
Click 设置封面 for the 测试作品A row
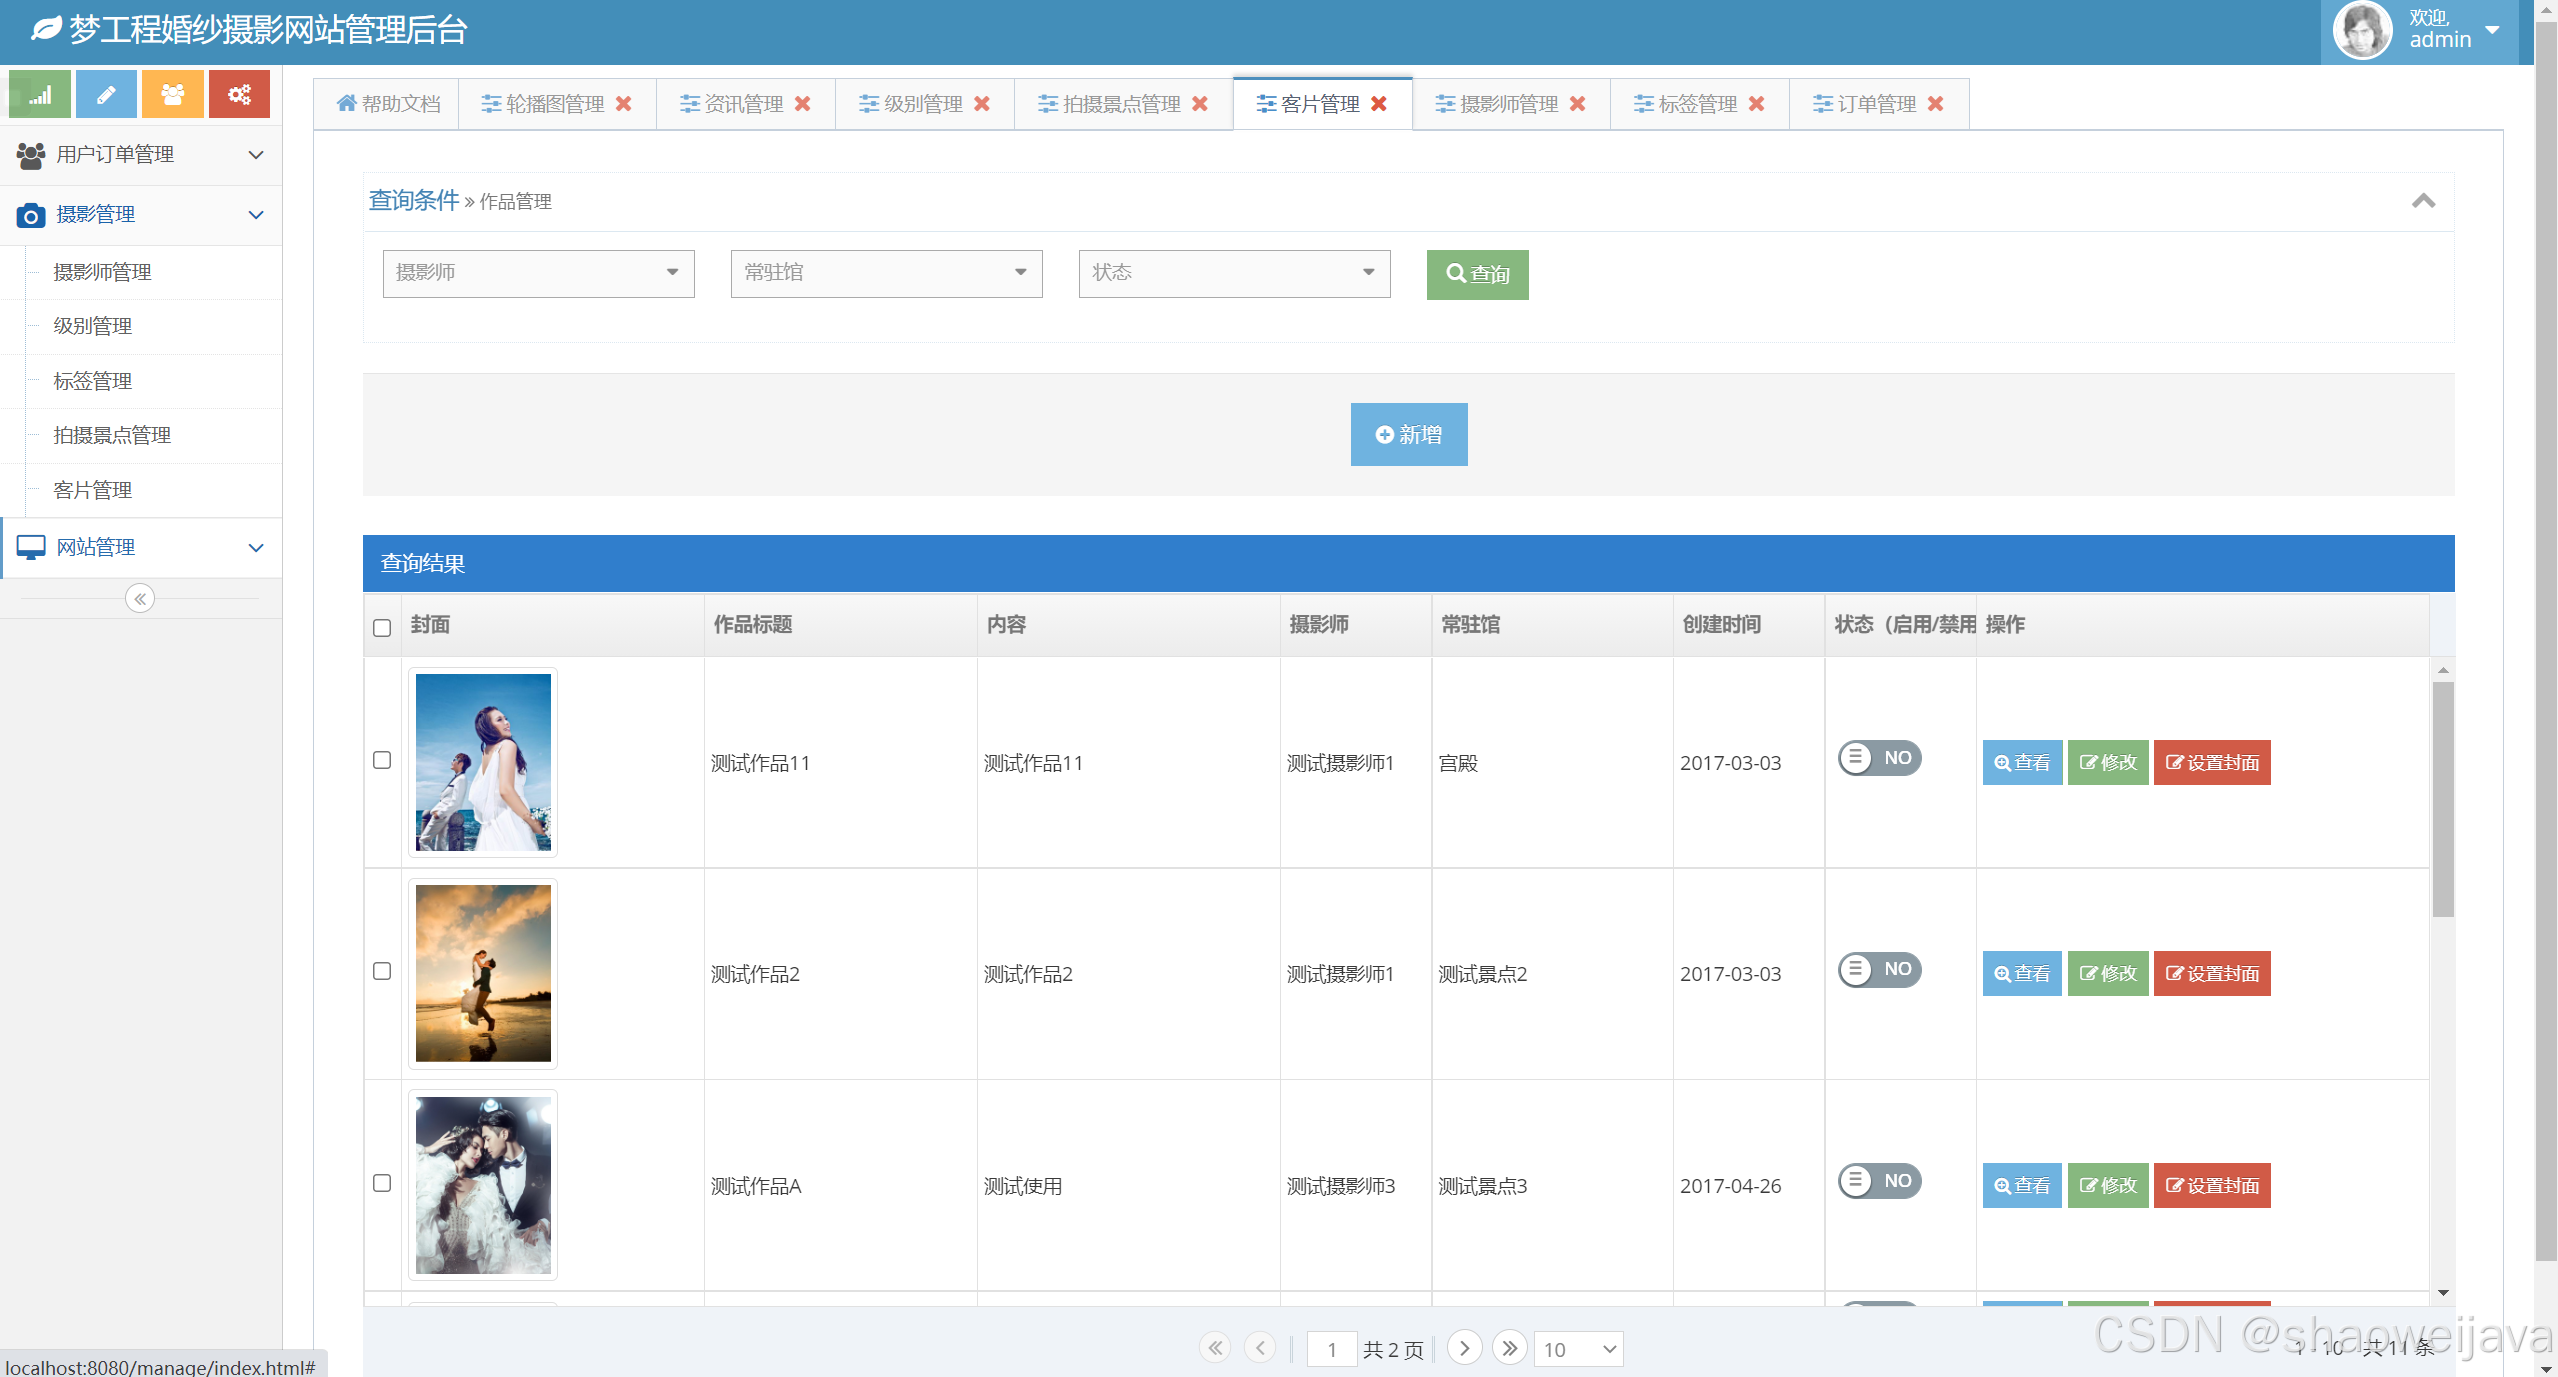[x=2211, y=1185]
